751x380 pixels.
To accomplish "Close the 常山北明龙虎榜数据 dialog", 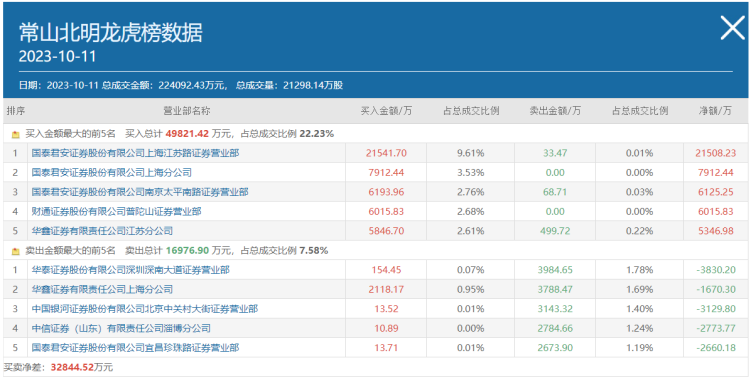I will [x=733, y=28].
